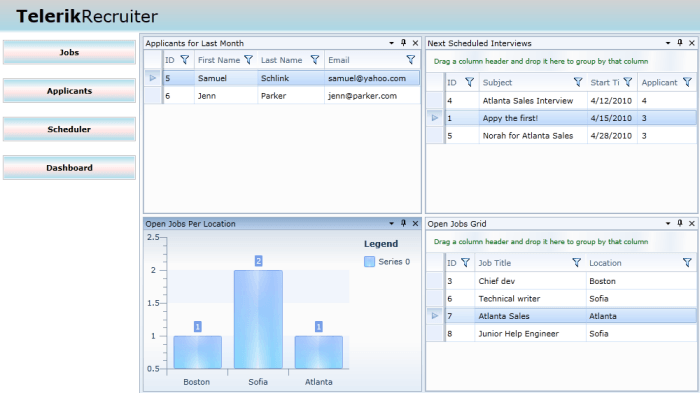Select the 4/28/2010 start date cell
This screenshot has height=393, width=700.
click(x=612, y=135)
